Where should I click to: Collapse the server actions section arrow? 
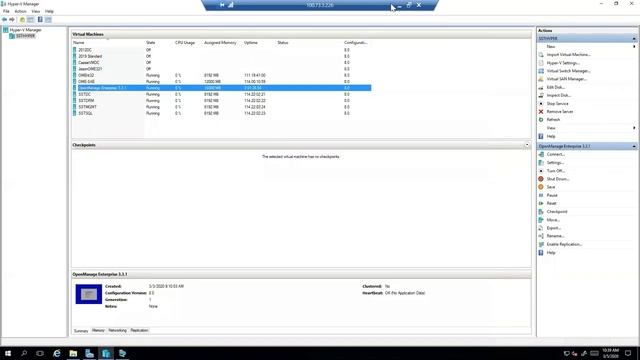pyautogui.click(x=634, y=38)
